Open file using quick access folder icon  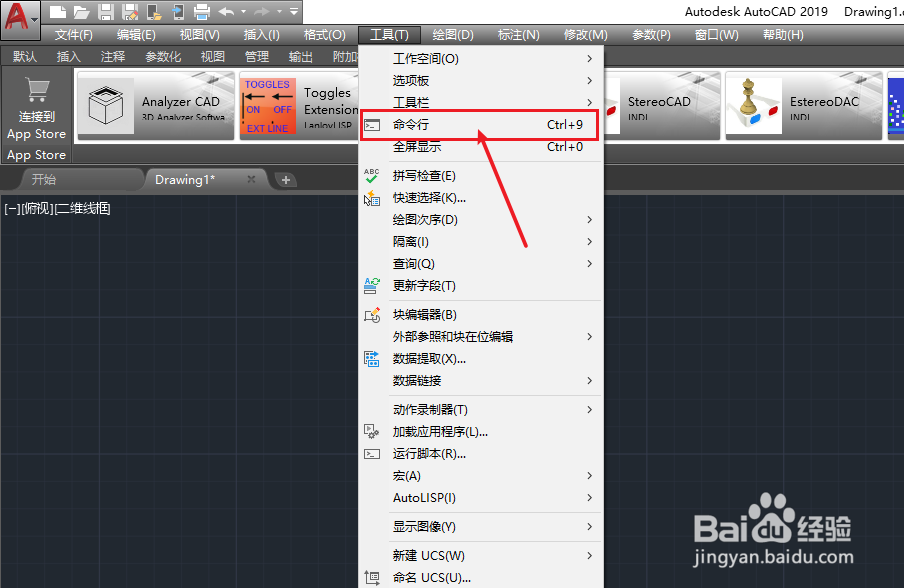pos(81,12)
